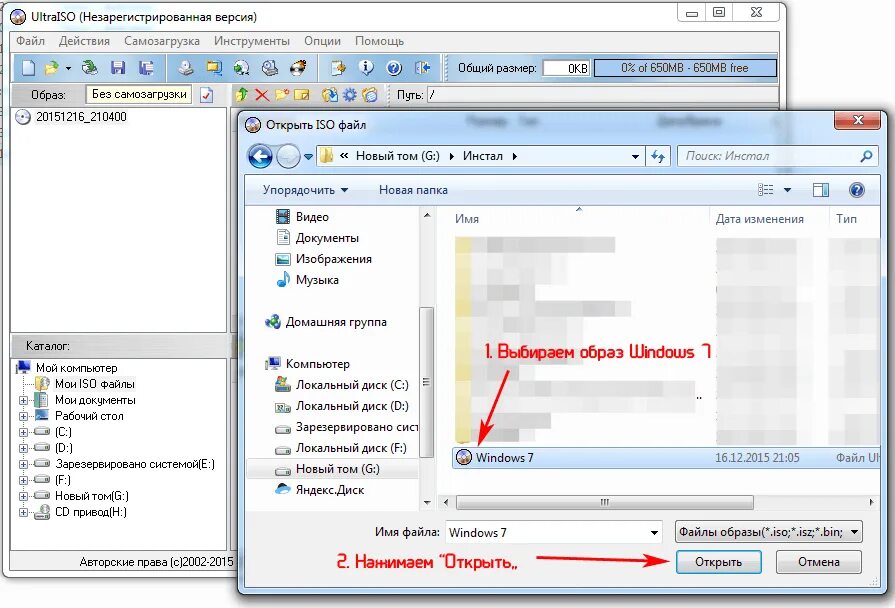This screenshot has width=895, height=608.
Task: Click the Открыть button
Action: pyautogui.click(x=719, y=562)
